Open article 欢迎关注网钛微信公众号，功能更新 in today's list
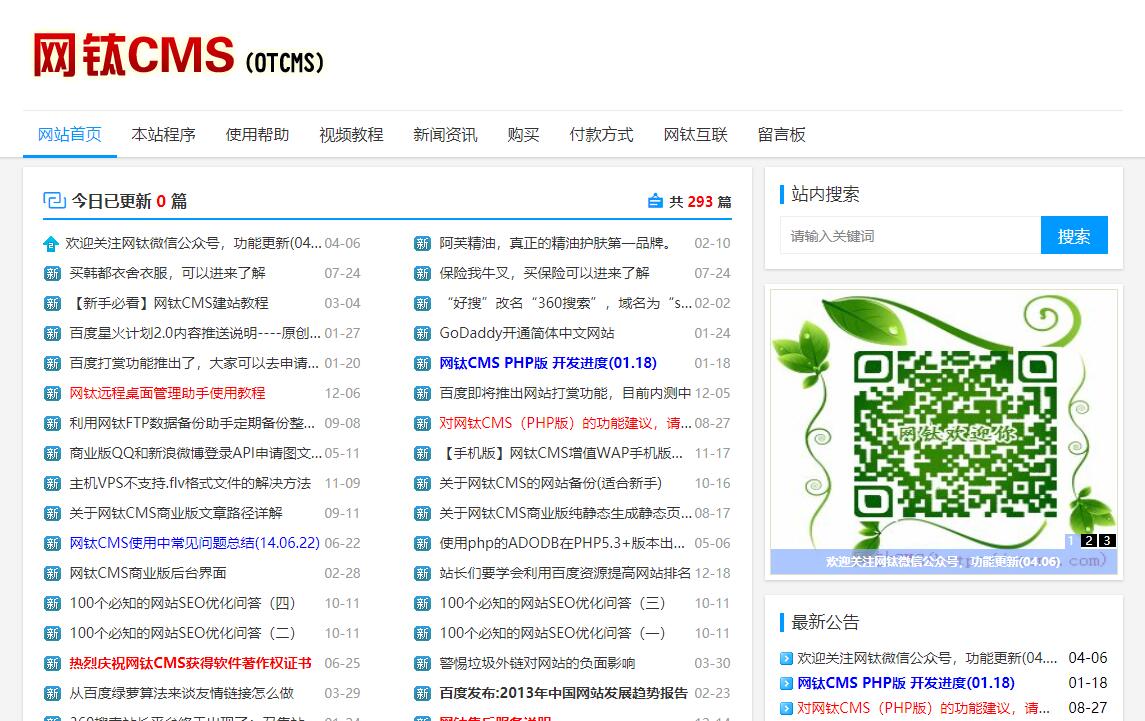The width and height of the screenshot is (1145, 721). pyautogui.click(x=194, y=243)
